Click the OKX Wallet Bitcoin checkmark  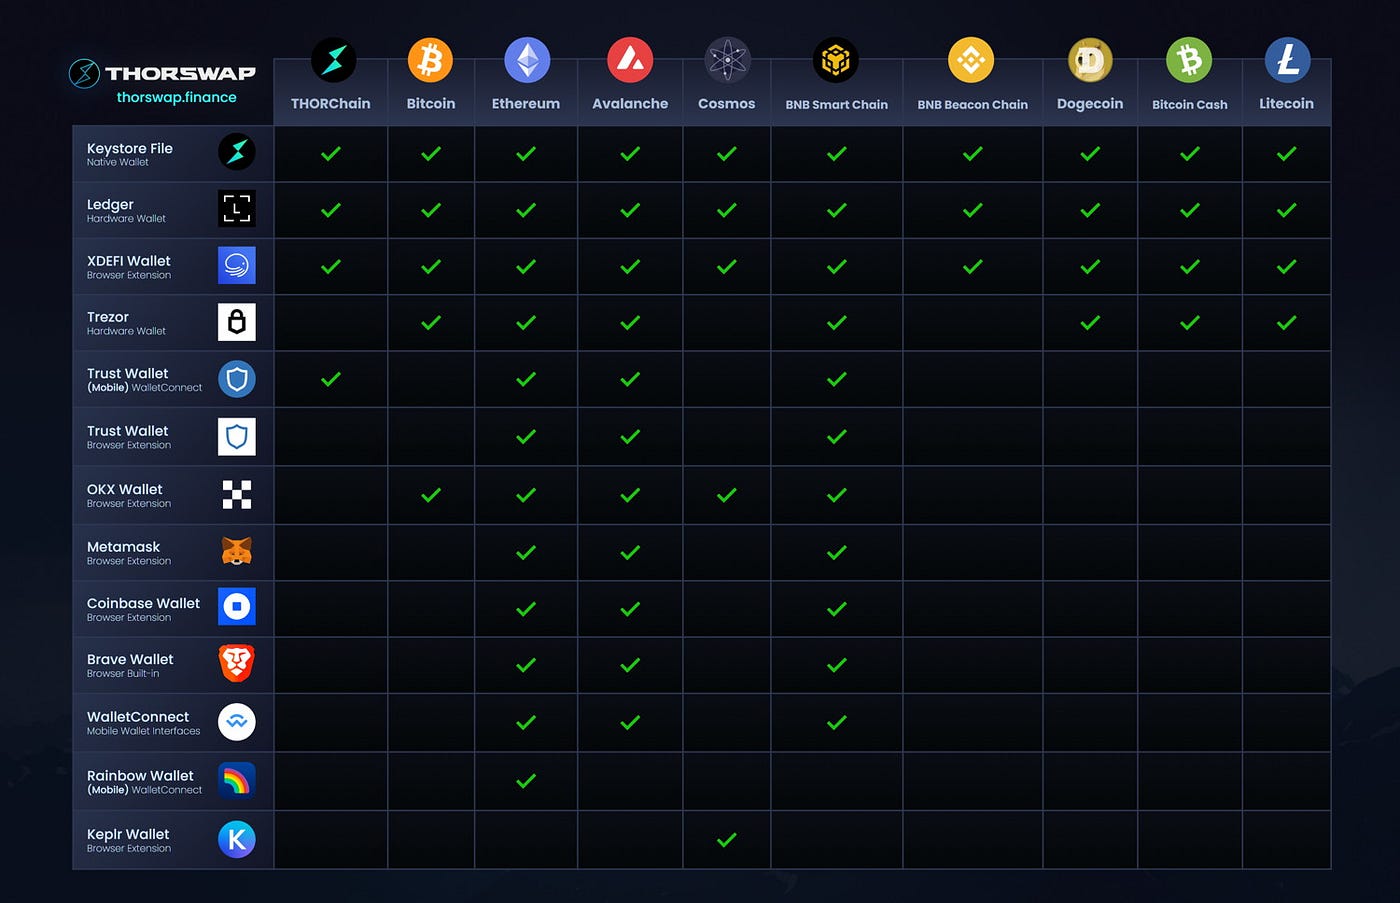pos(431,494)
